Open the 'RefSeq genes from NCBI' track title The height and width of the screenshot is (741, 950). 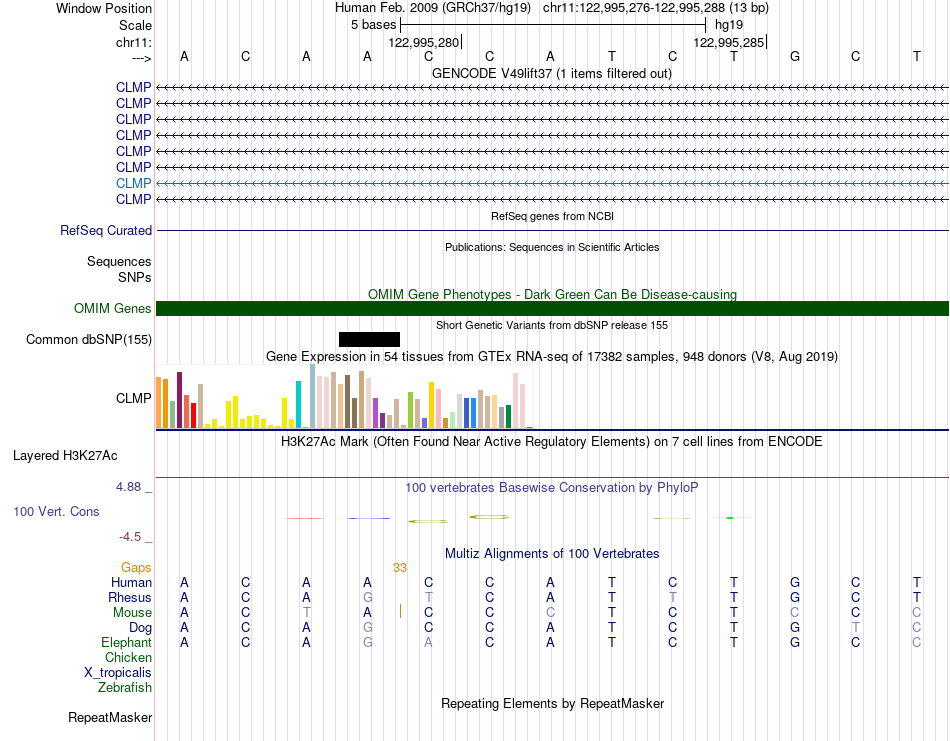click(x=552, y=216)
